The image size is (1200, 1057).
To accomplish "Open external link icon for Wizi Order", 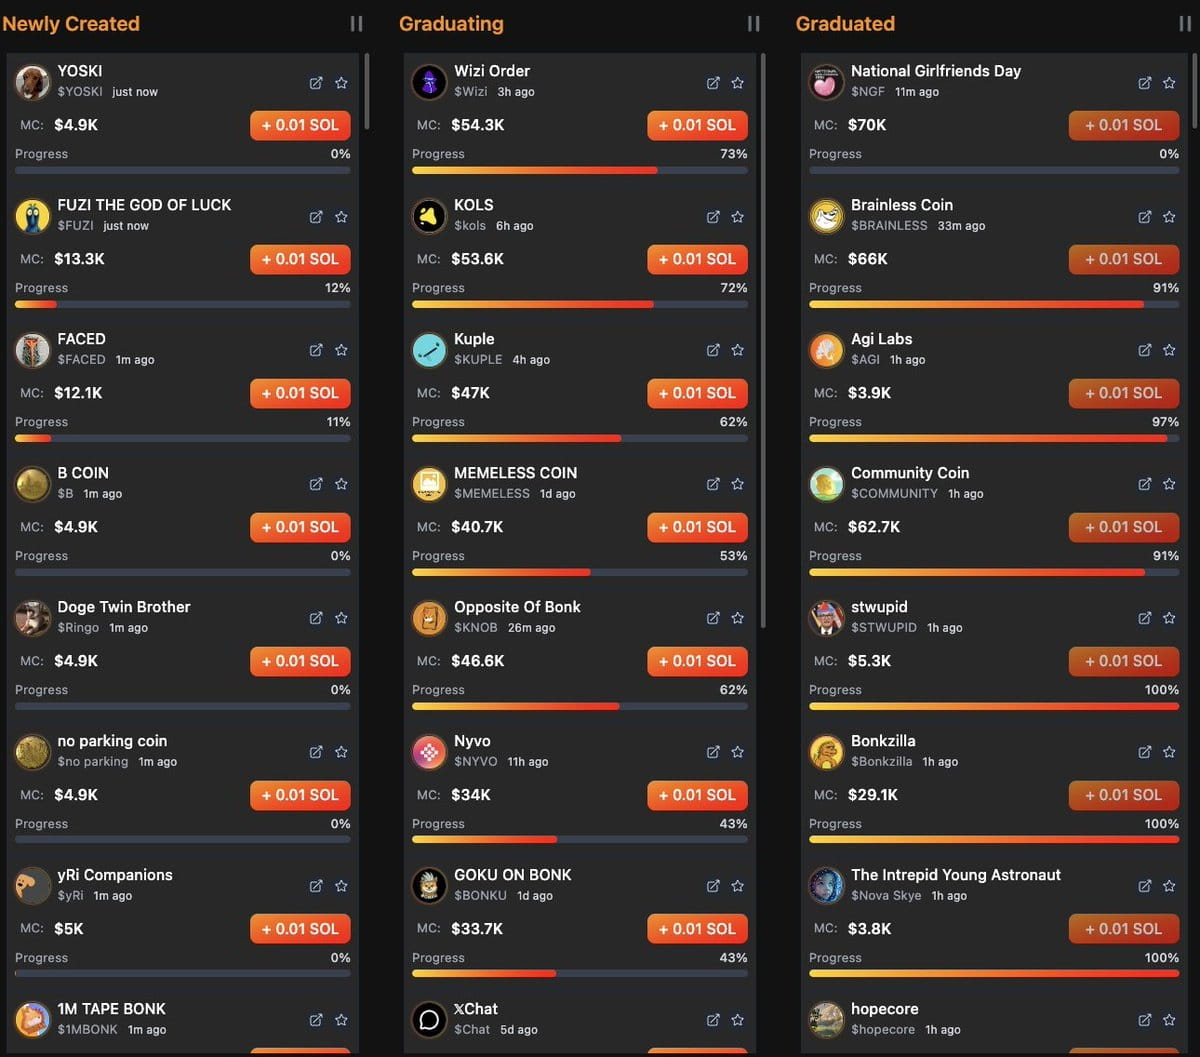I will pos(713,83).
